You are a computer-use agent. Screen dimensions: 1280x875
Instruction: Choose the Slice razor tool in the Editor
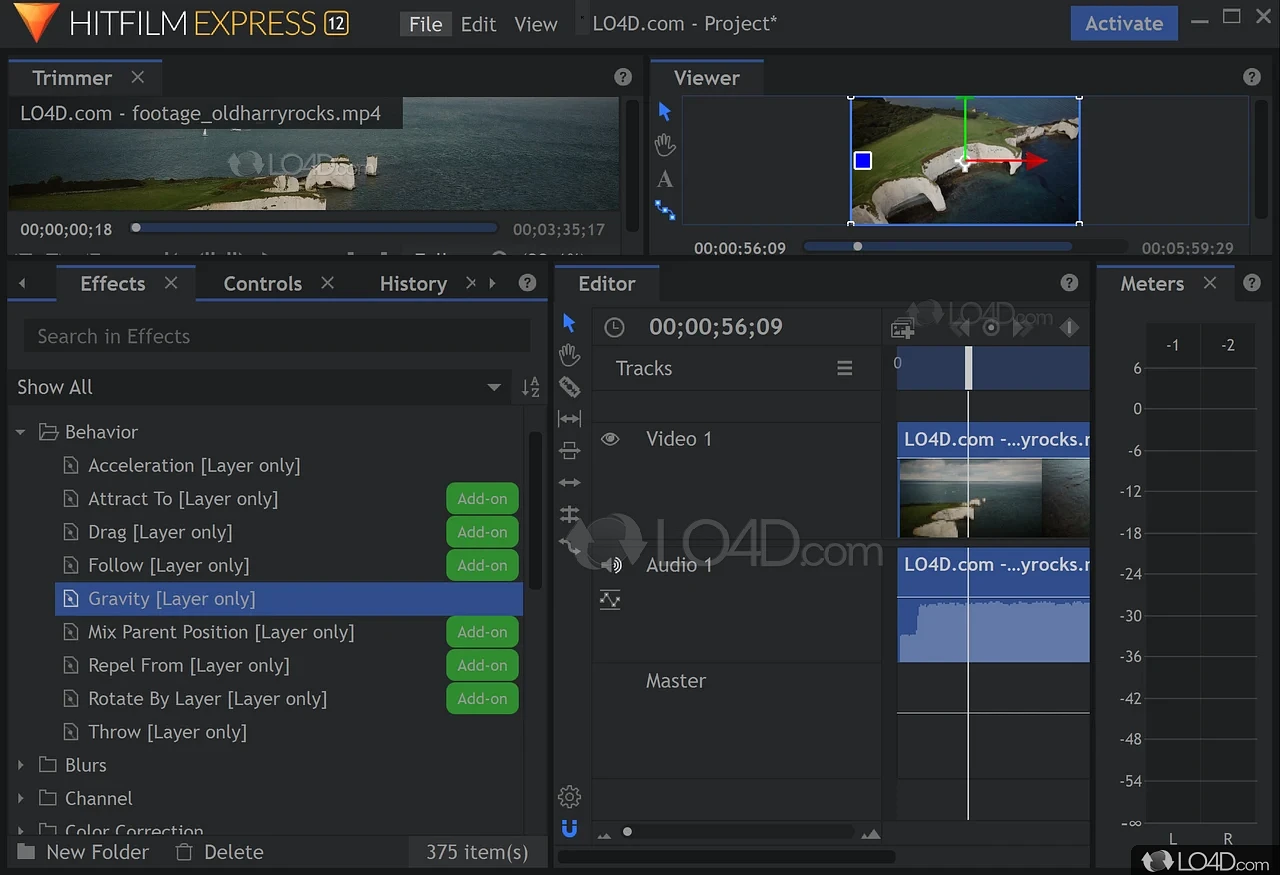pyautogui.click(x=569, y=387)
